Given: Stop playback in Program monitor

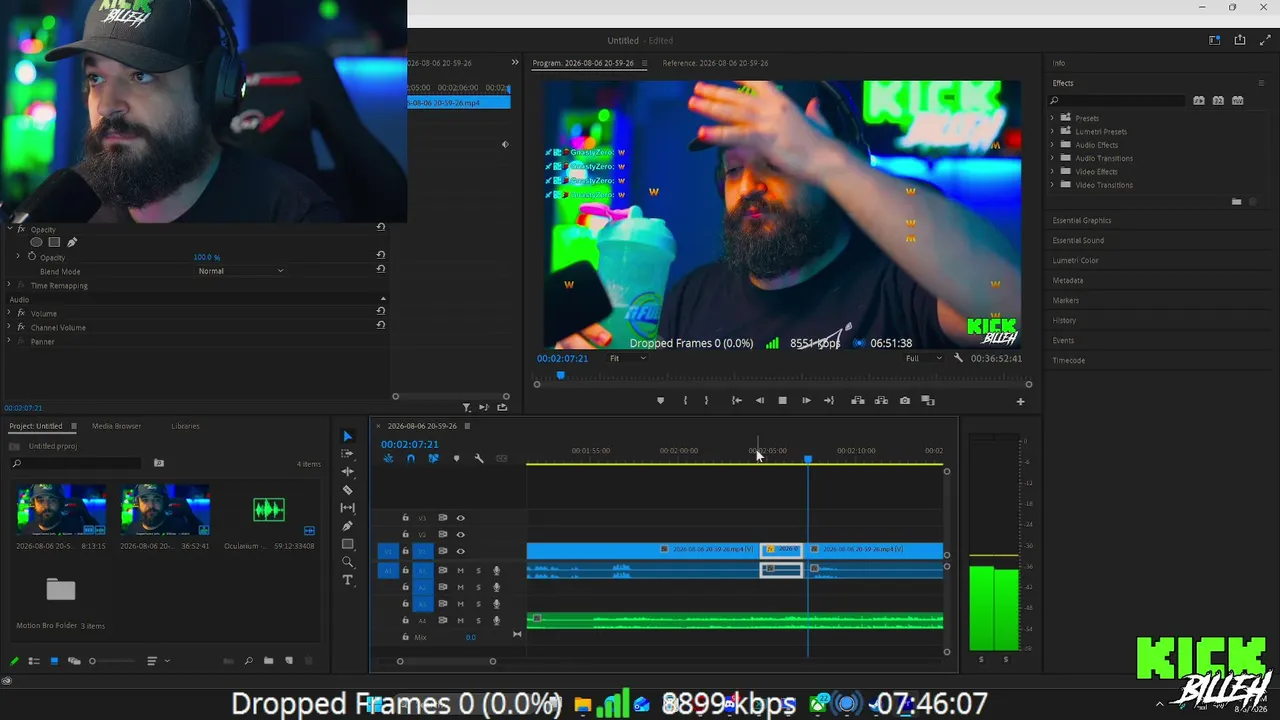Looking at the screenshot, I should (x=782, y=401).
